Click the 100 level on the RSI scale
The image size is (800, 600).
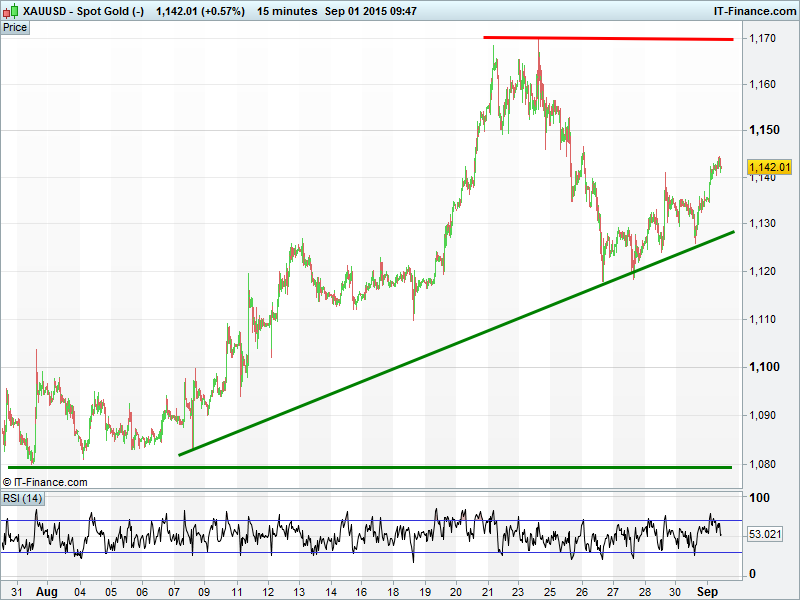coord(759,498)
